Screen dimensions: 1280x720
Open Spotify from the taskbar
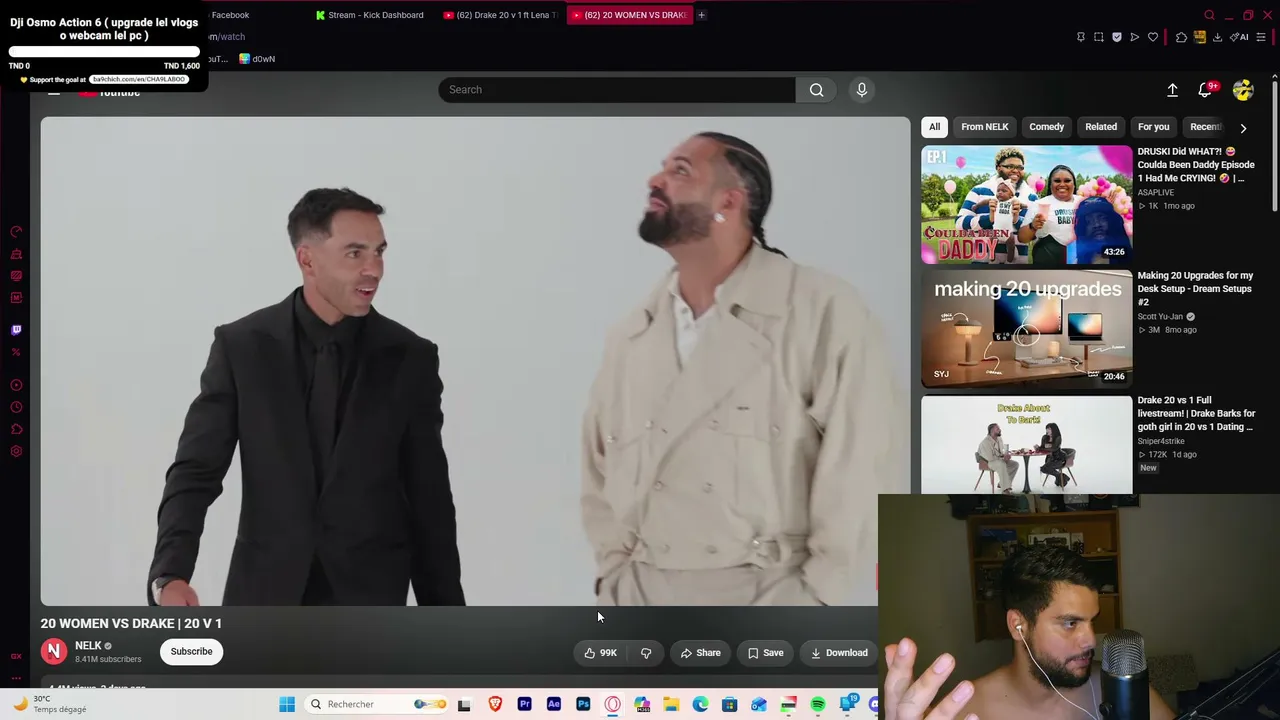(818, 704)
